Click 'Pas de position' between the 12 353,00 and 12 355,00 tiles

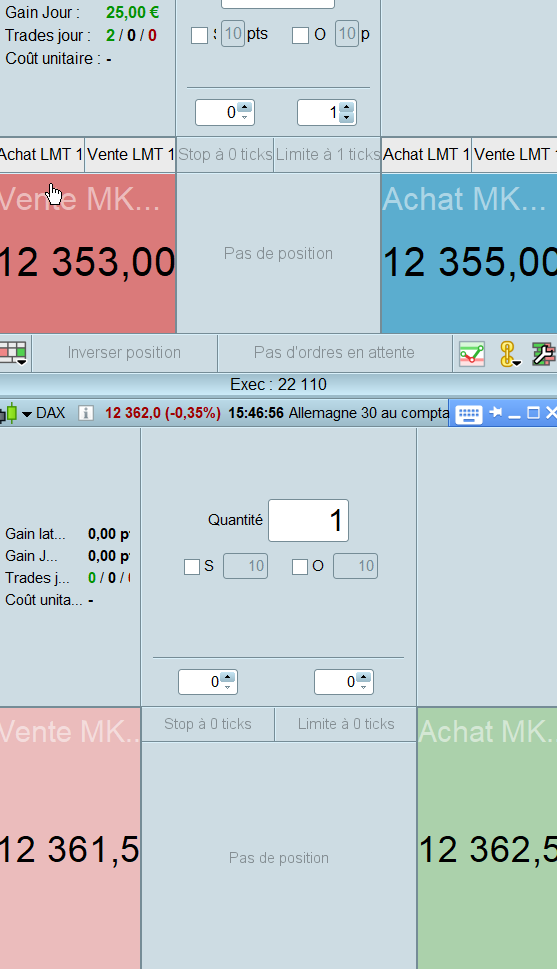tap(278, 253)
